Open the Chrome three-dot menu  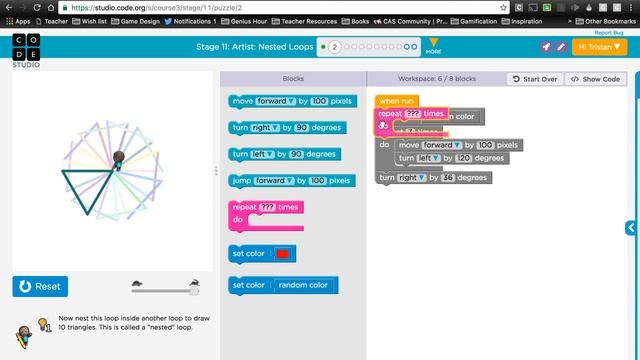point(631,7)
